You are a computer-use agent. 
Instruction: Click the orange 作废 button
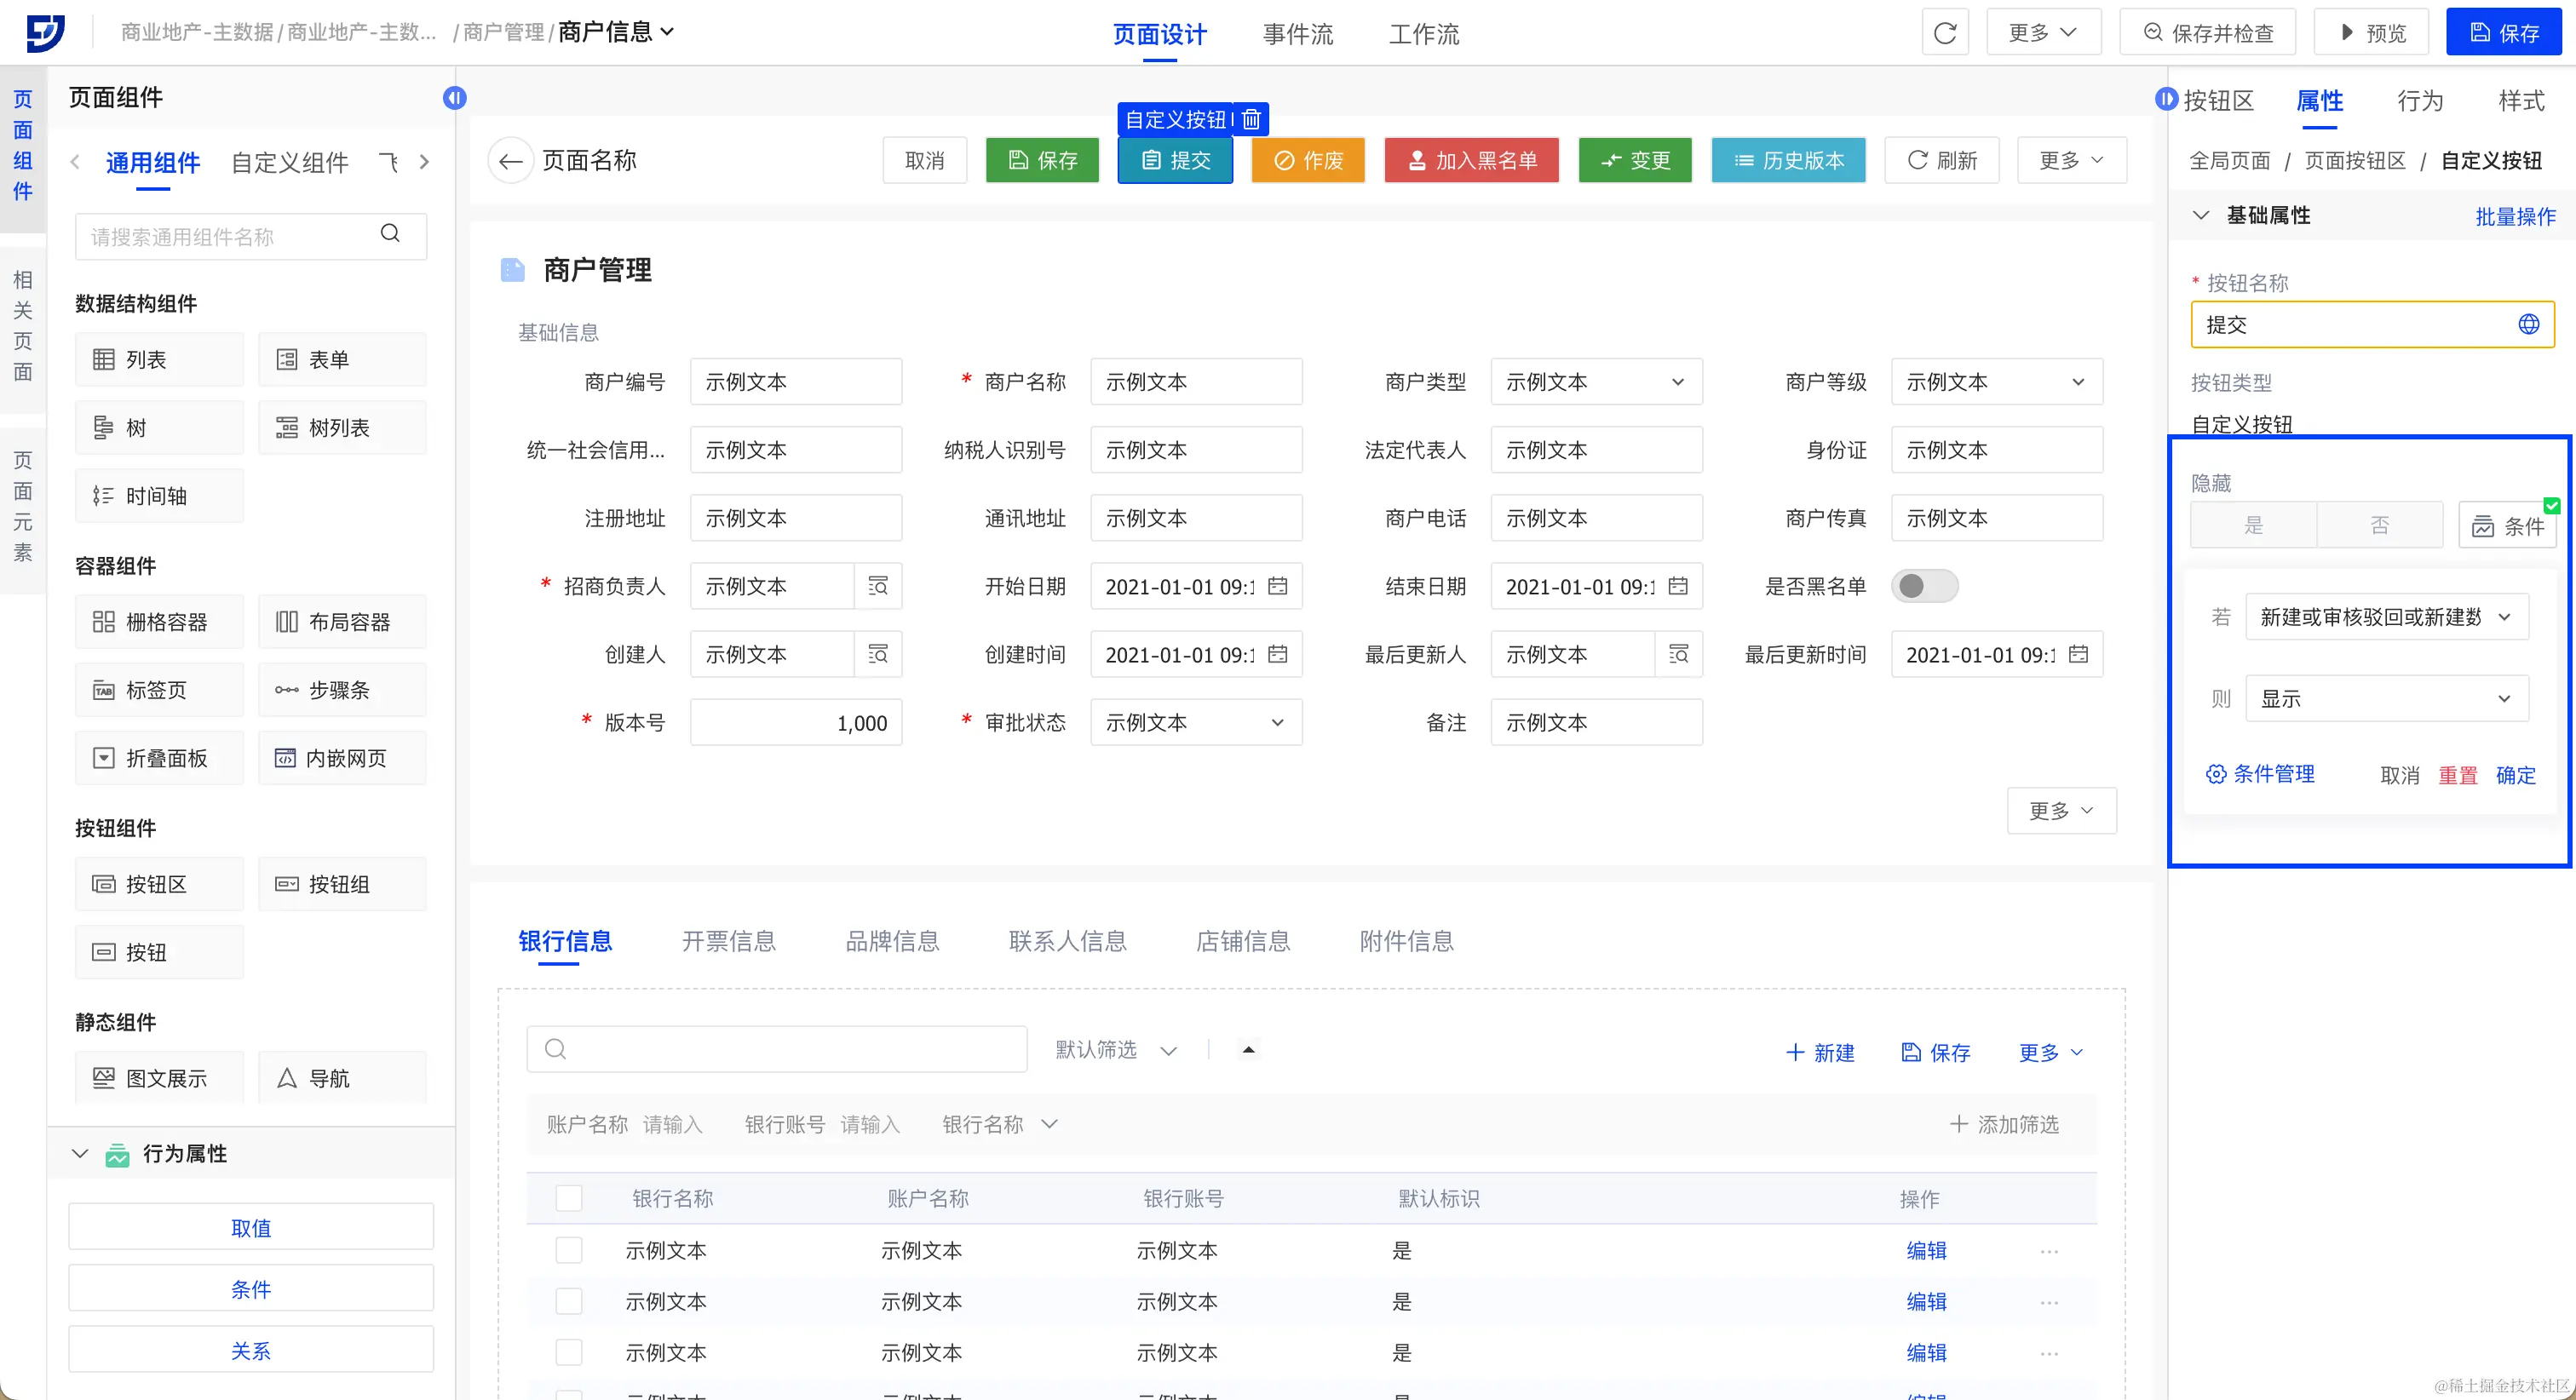(x=1307, y=161)
